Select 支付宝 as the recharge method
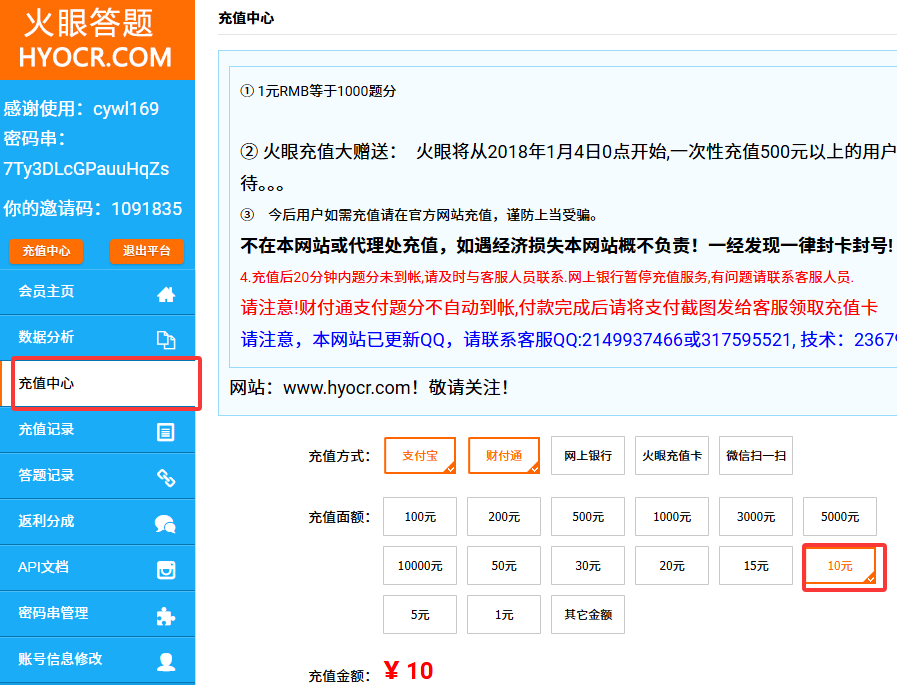 (420, 455)
